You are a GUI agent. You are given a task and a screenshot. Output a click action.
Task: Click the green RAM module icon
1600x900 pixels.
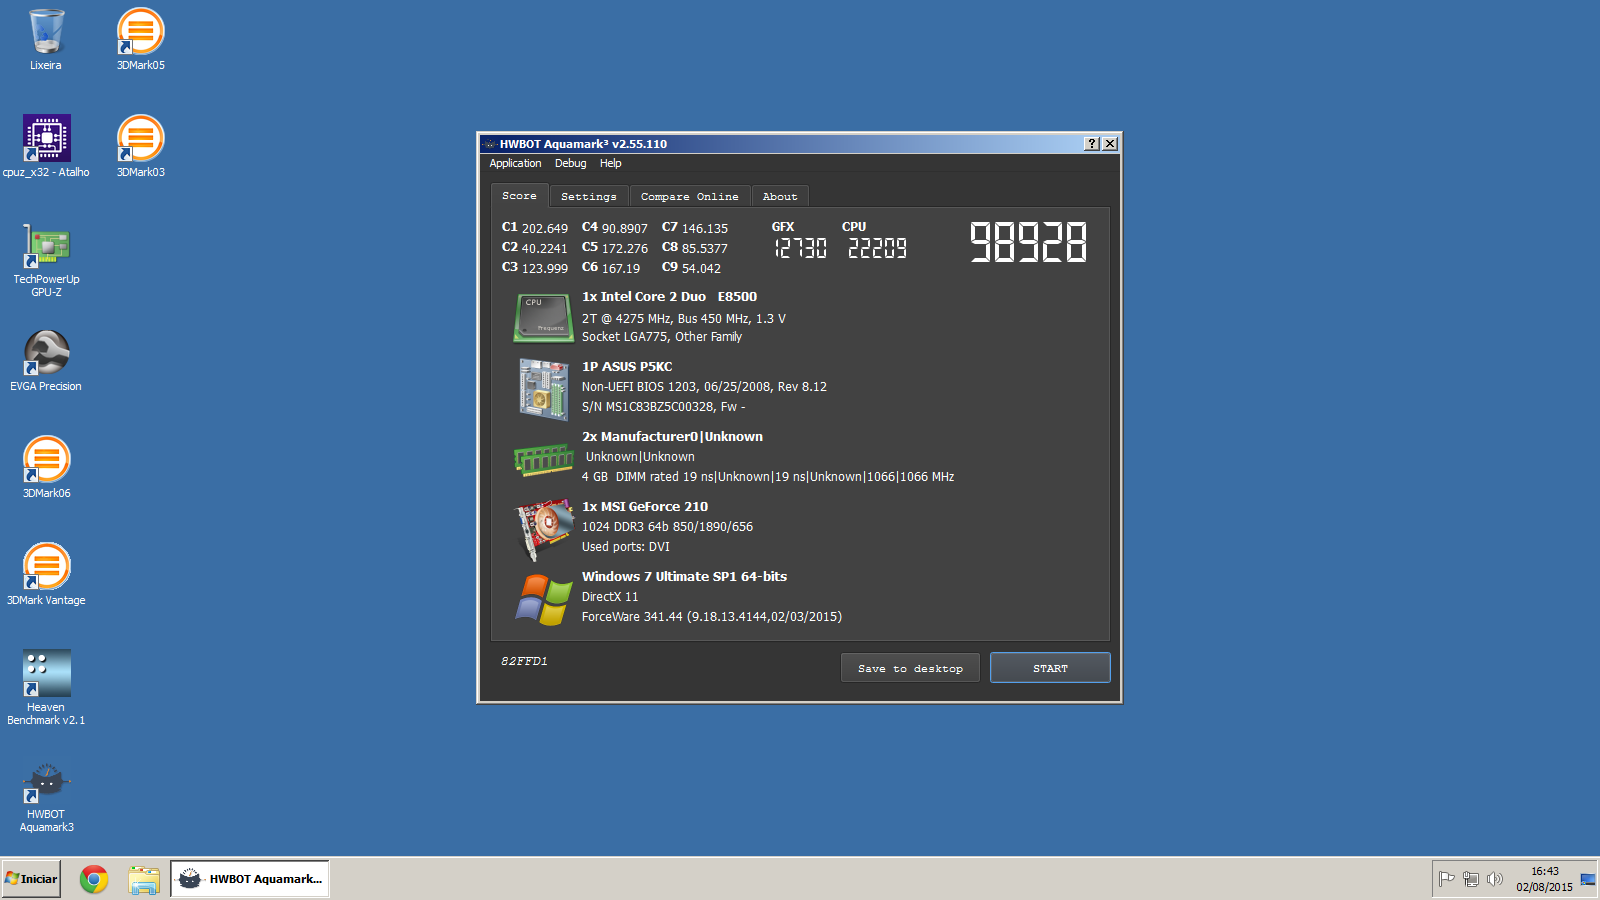(x=544, y=459)
